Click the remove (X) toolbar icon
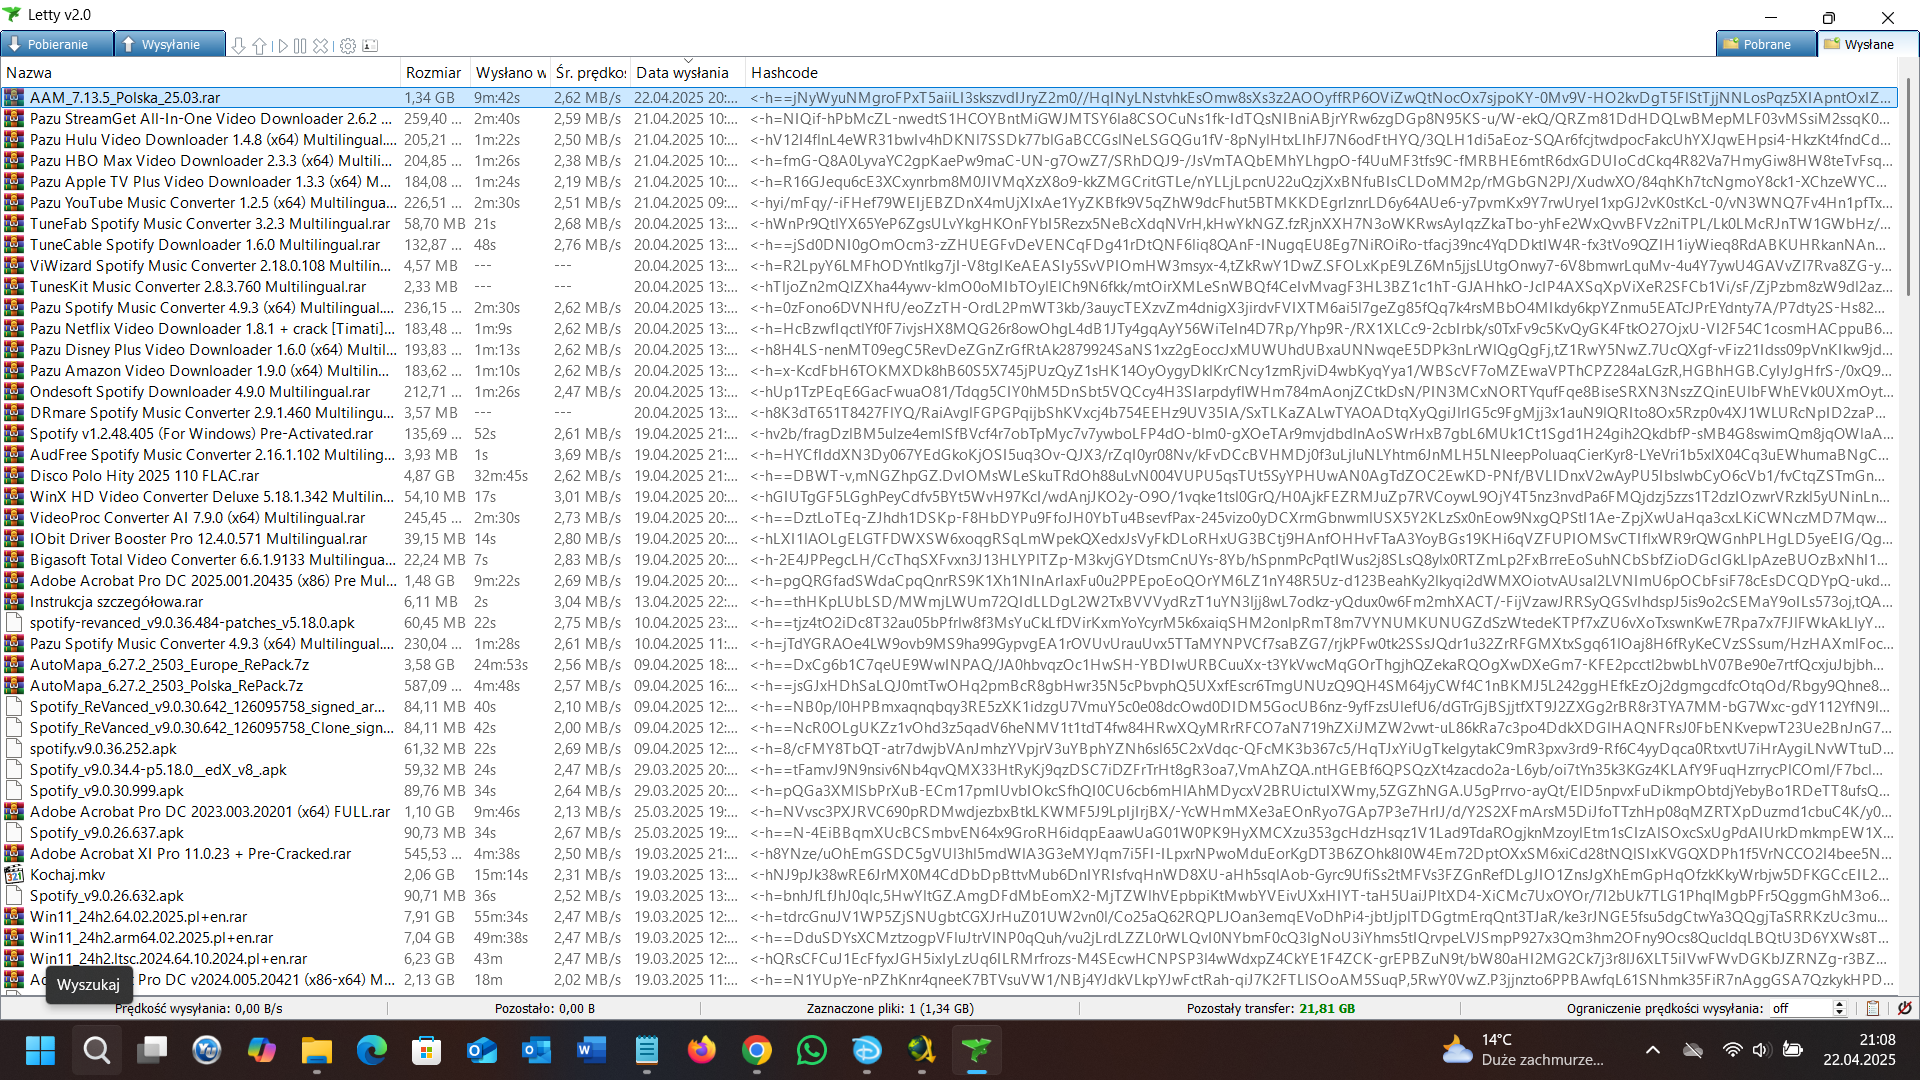This screenshot has width=1920, height=1080. pos(321,46)
